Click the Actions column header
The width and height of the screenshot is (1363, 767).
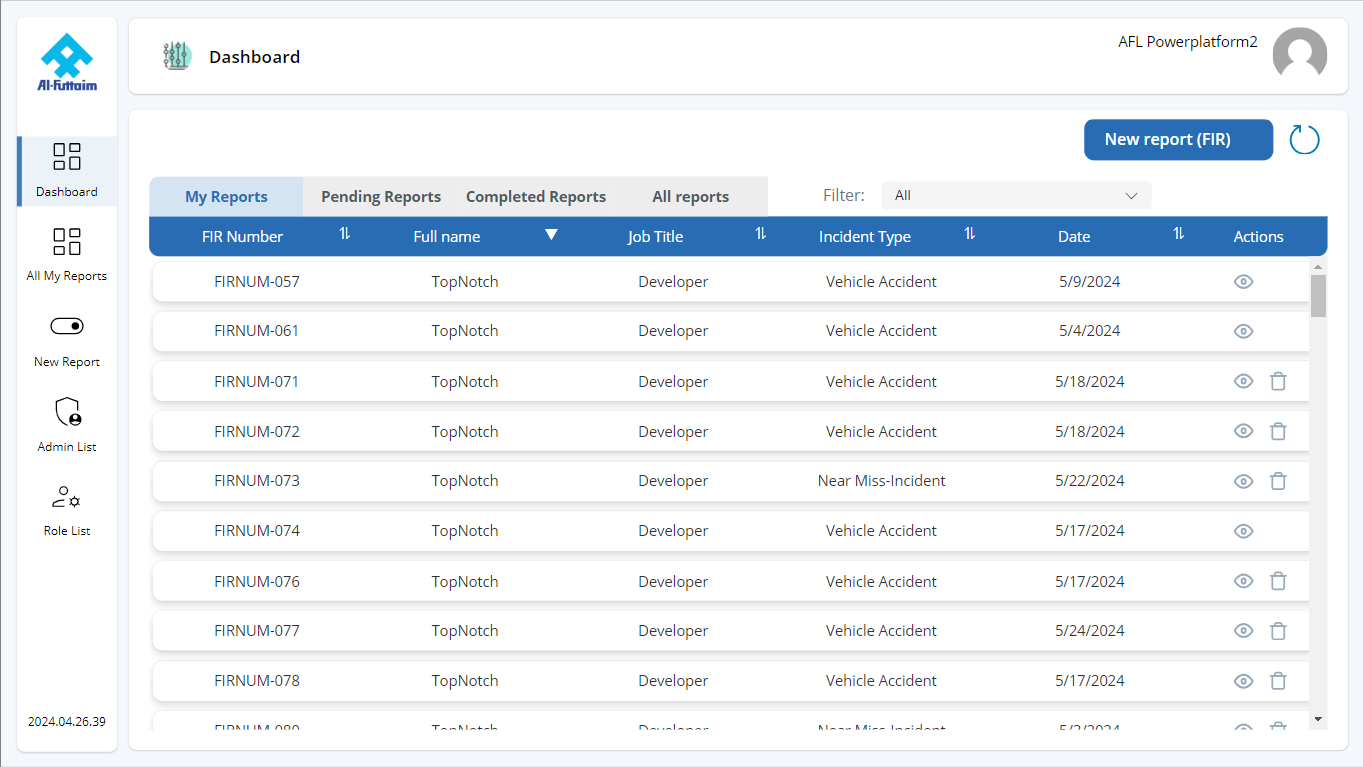[x=1258, y=237]
